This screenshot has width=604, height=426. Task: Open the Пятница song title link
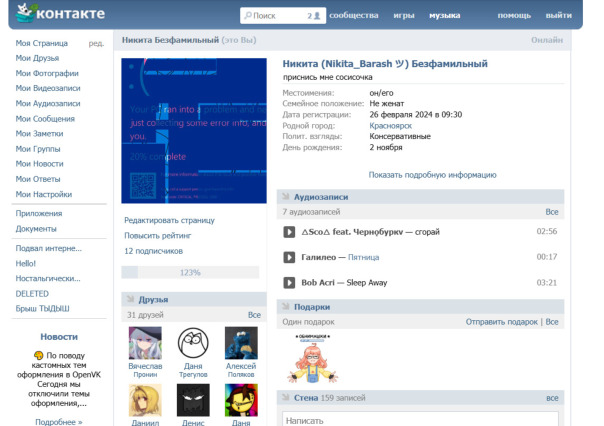coord(363,257)
